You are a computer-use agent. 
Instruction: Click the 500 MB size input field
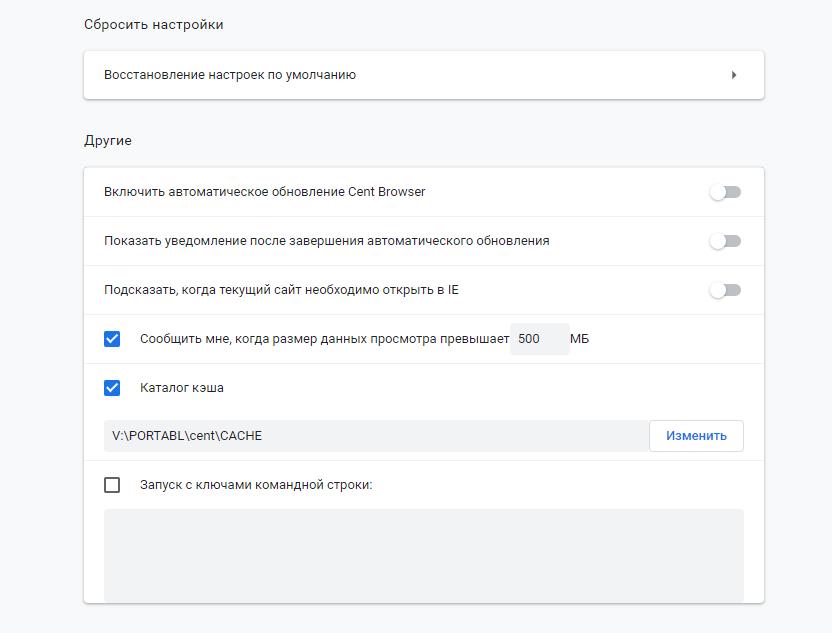pyautogui.click(x=540, y=339)
